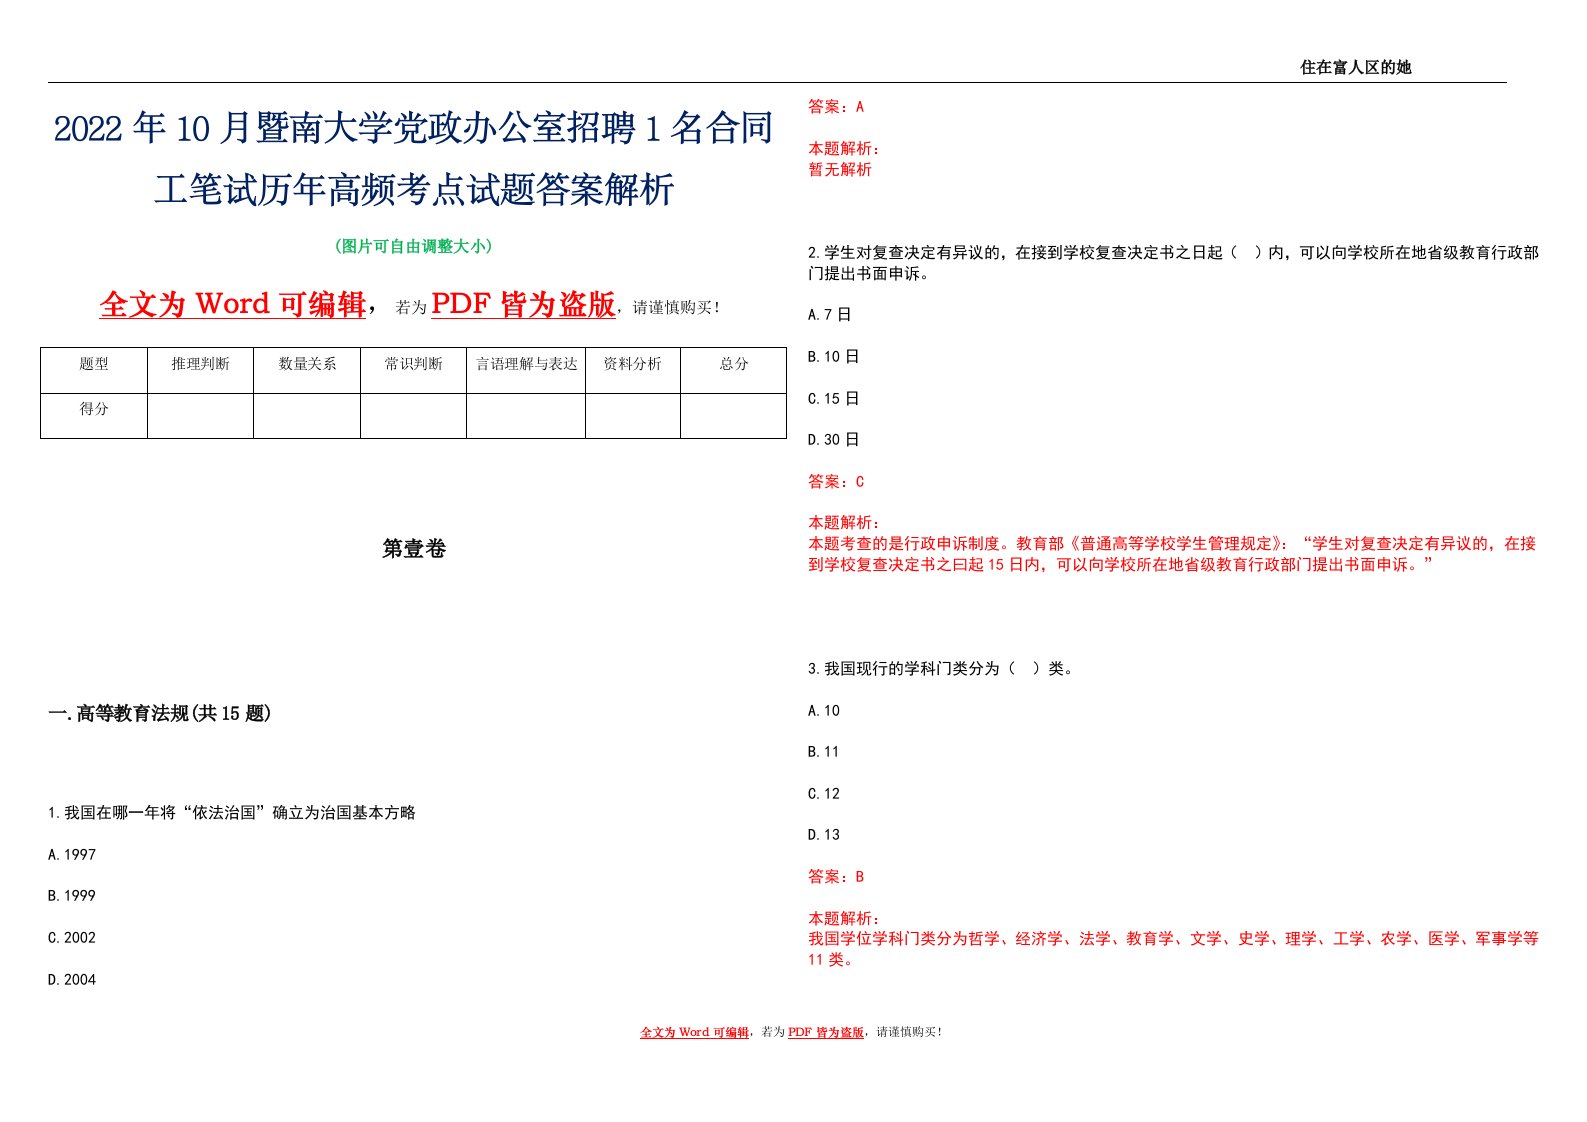This screenshot has height=1122, width=1587.
Task: Click the footer link 'PDF 皆为盗版'
Action: click(x=826, y=1032)
